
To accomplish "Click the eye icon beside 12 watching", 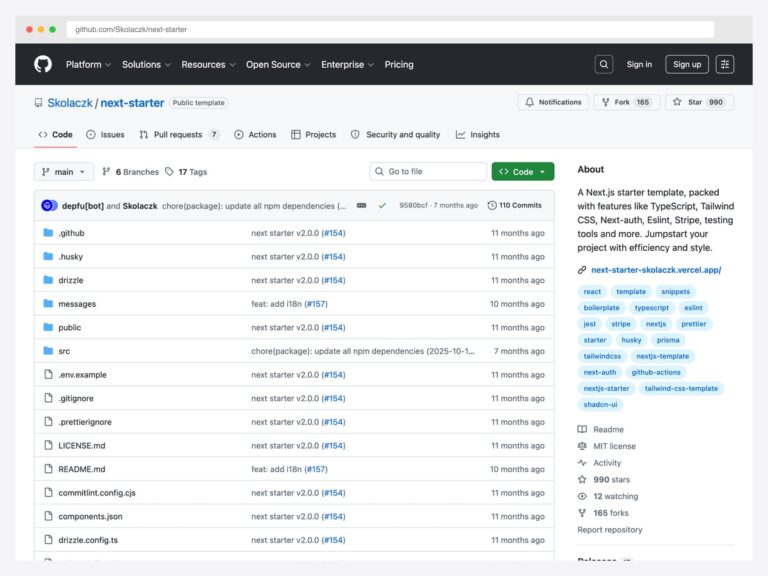I will point(582,496).
